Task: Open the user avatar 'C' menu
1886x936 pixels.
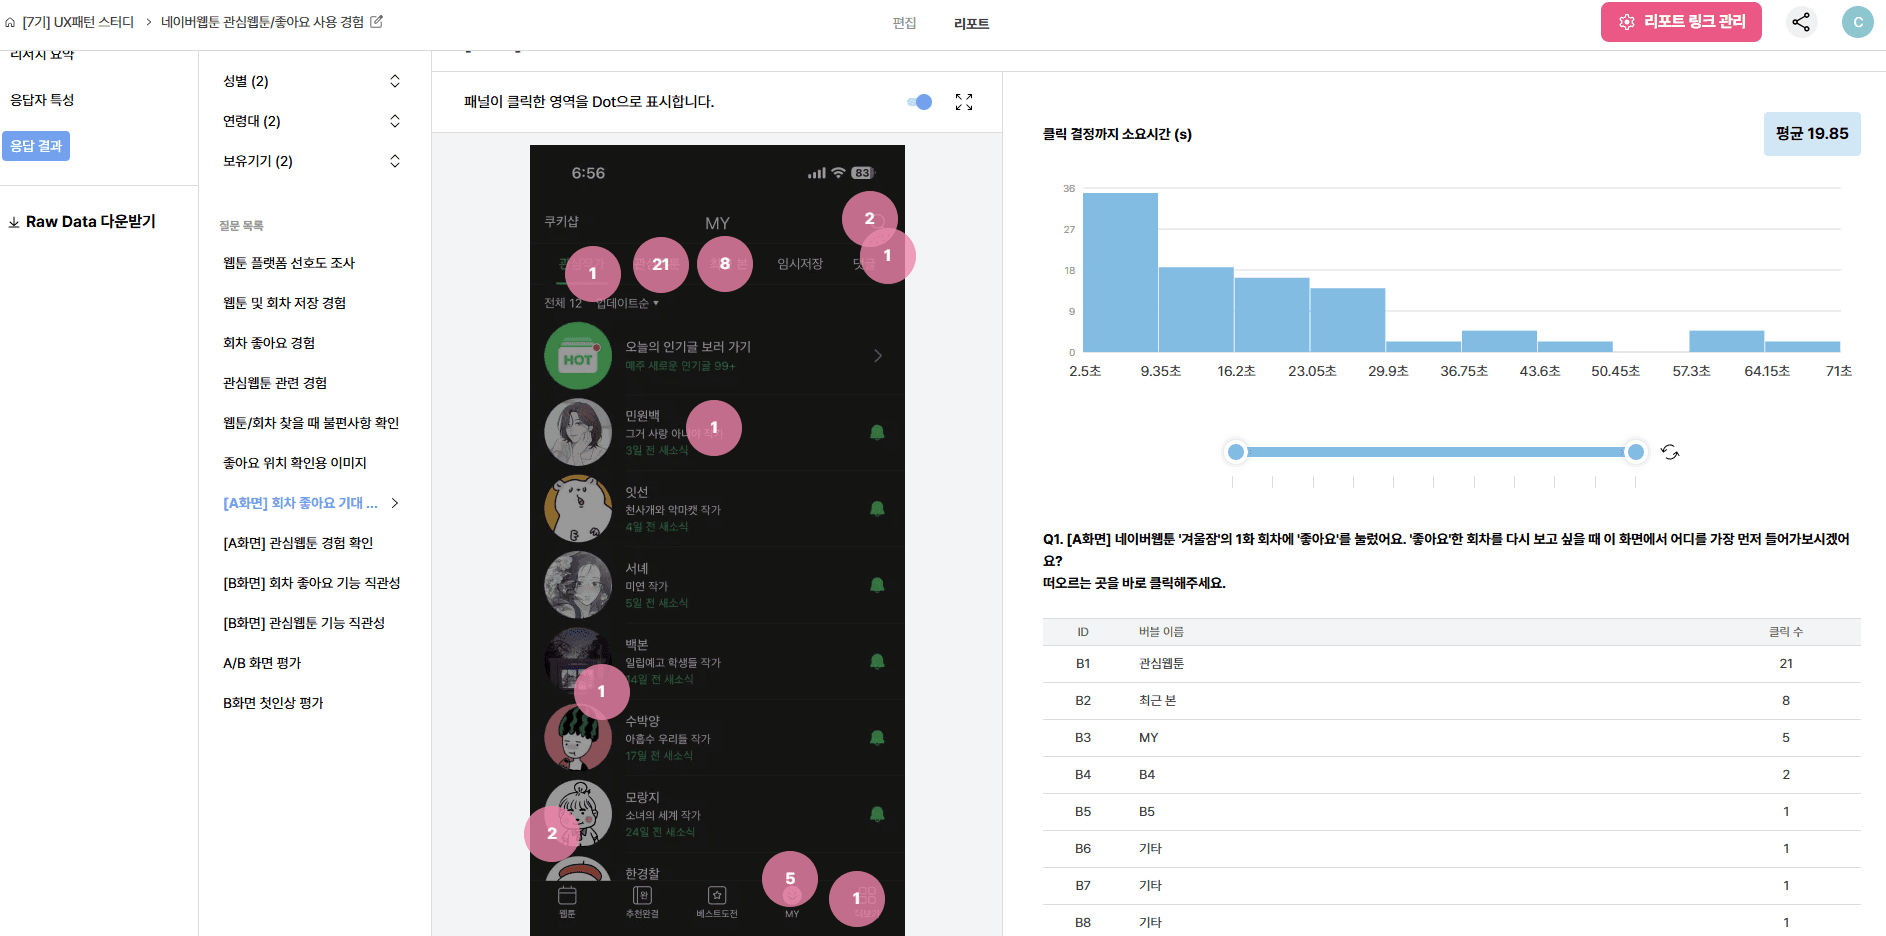Action: [x=1858, y=22]
